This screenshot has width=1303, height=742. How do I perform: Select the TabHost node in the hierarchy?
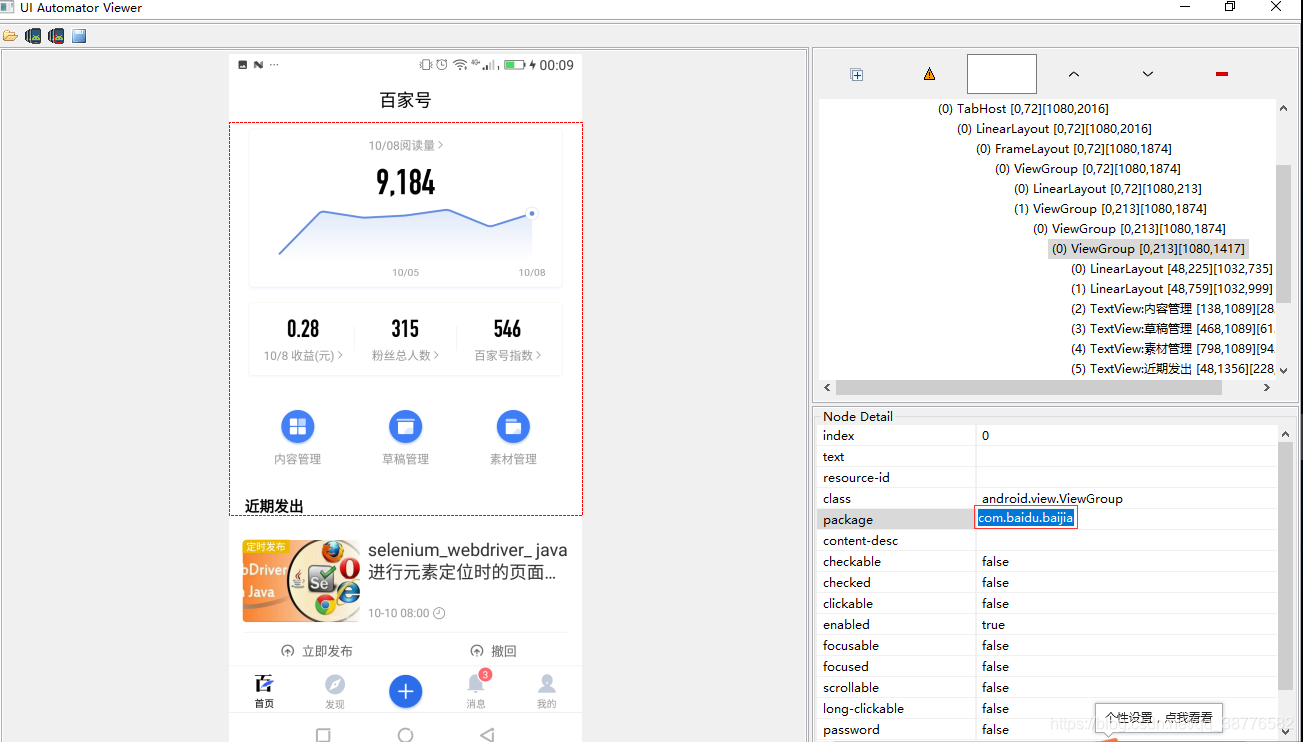click(x=1023, y=108)
